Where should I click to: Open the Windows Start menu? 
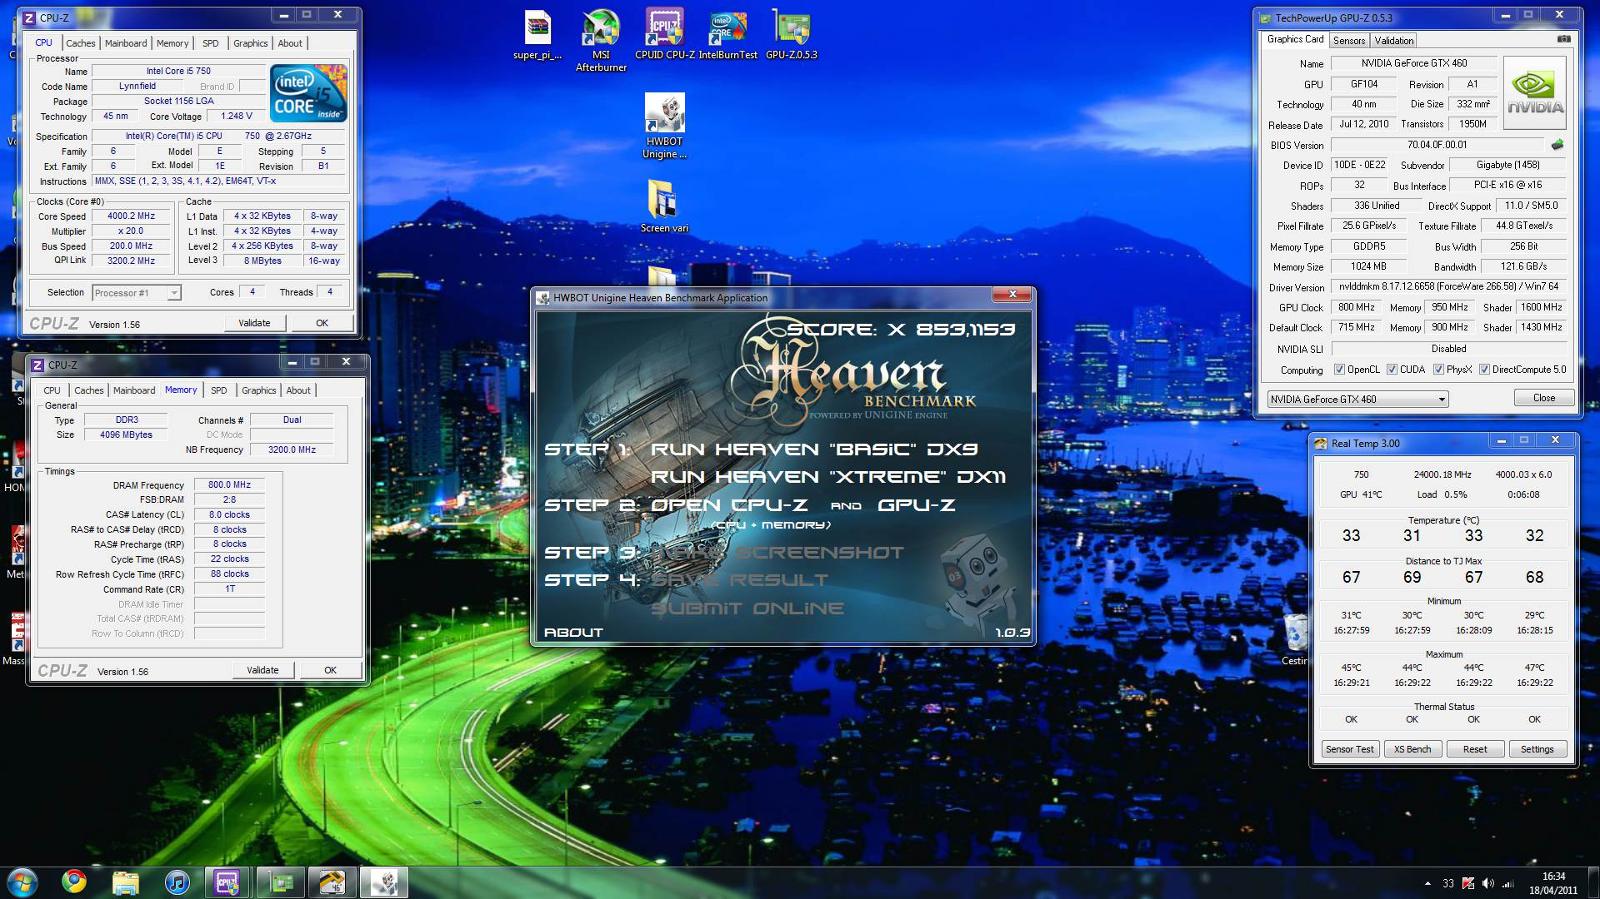coord(22,882)
